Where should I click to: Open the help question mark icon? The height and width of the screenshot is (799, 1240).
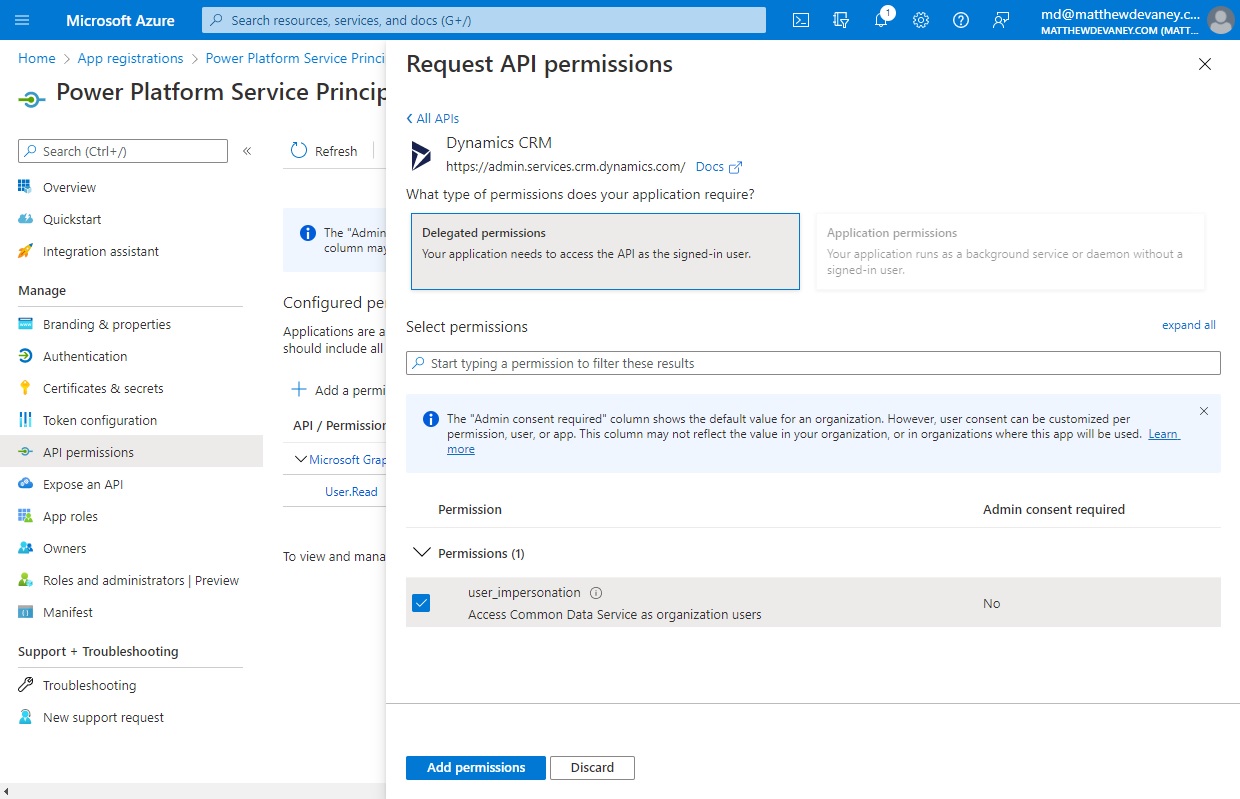tap(960, 20)
